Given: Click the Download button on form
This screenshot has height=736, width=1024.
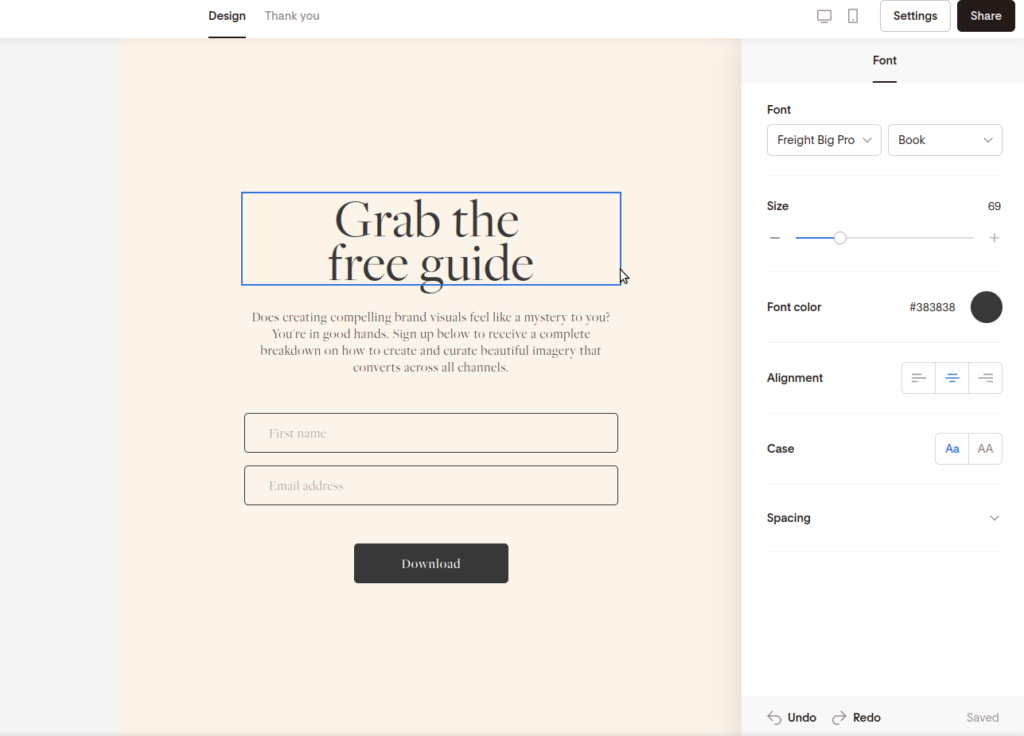Looking at the screenshot, I should (431, 564).
